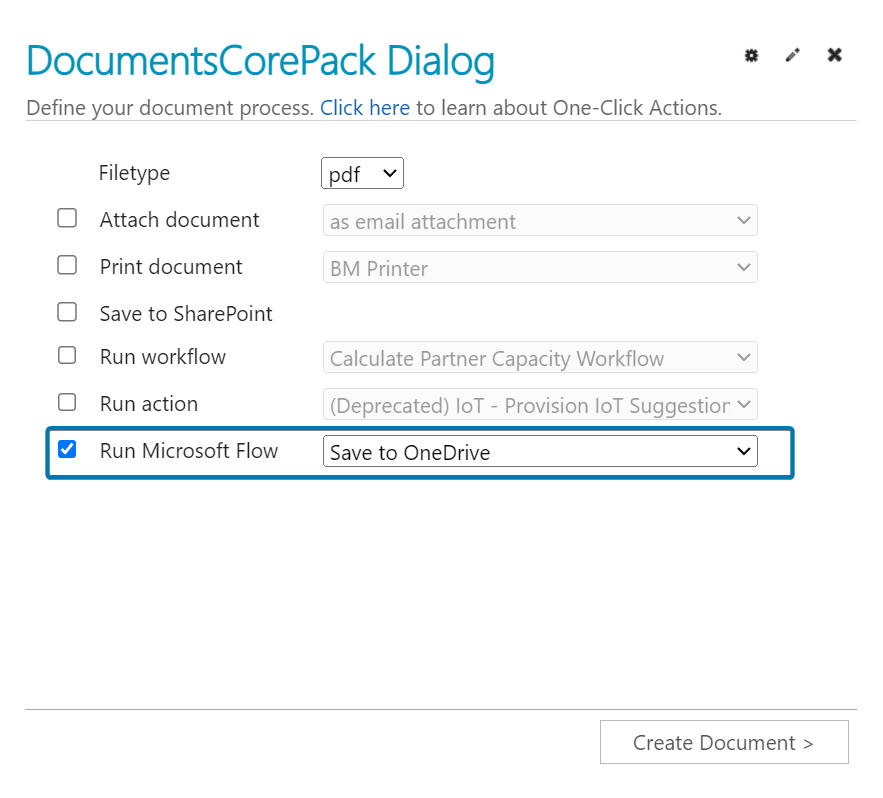Viewport: 883px width, 798px height.
Task: Open the Filetype pdf dropdown
Action: 362,173
